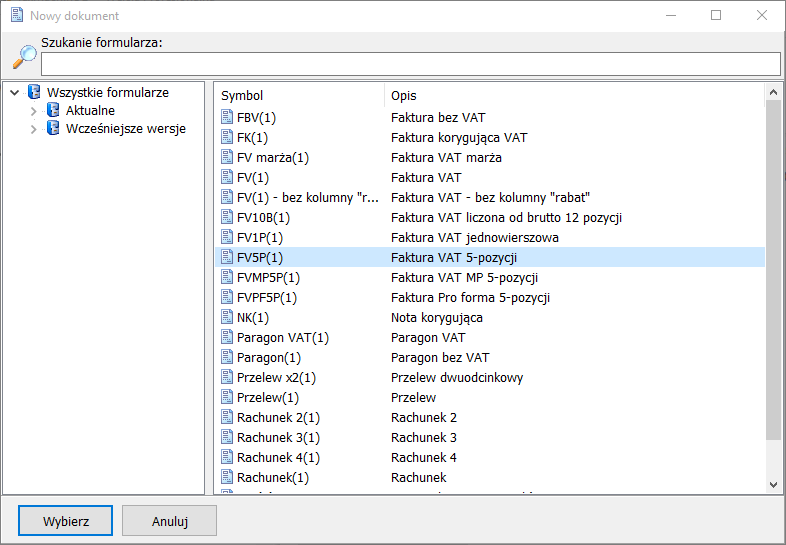This screenshot has height=545, width=786.
Task: Select Wszystkie formularze in the tree
Action: click(108, 93)
